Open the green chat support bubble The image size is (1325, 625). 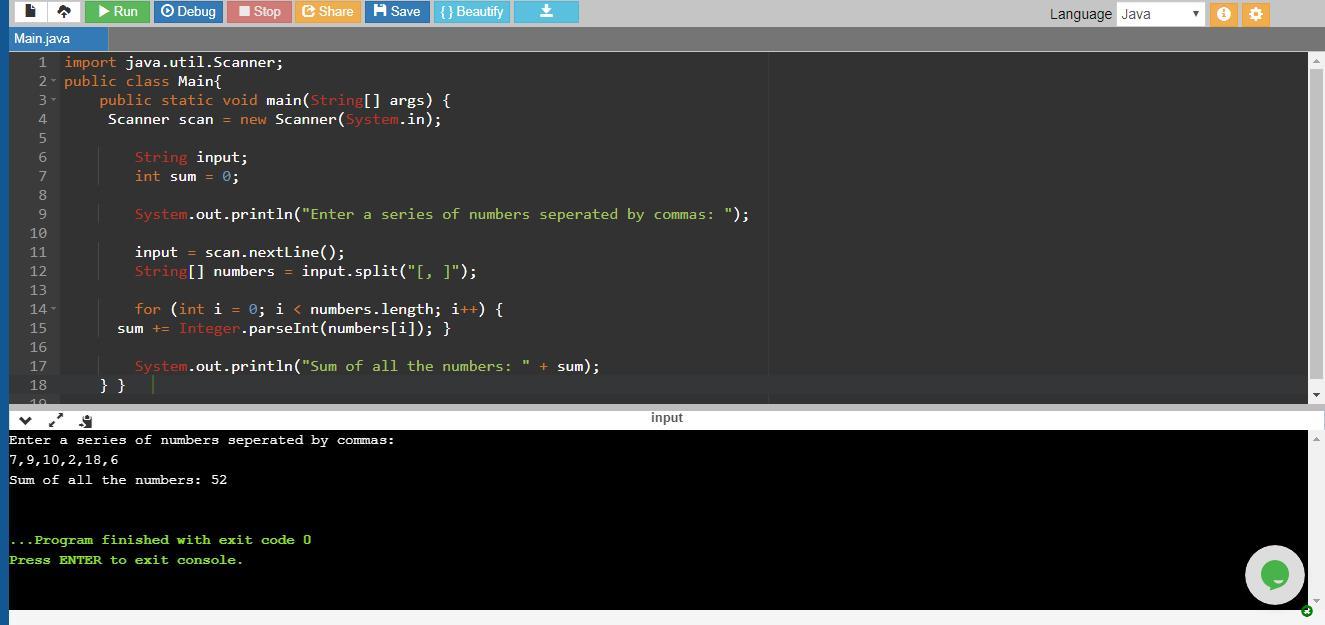pos(1274,574)
